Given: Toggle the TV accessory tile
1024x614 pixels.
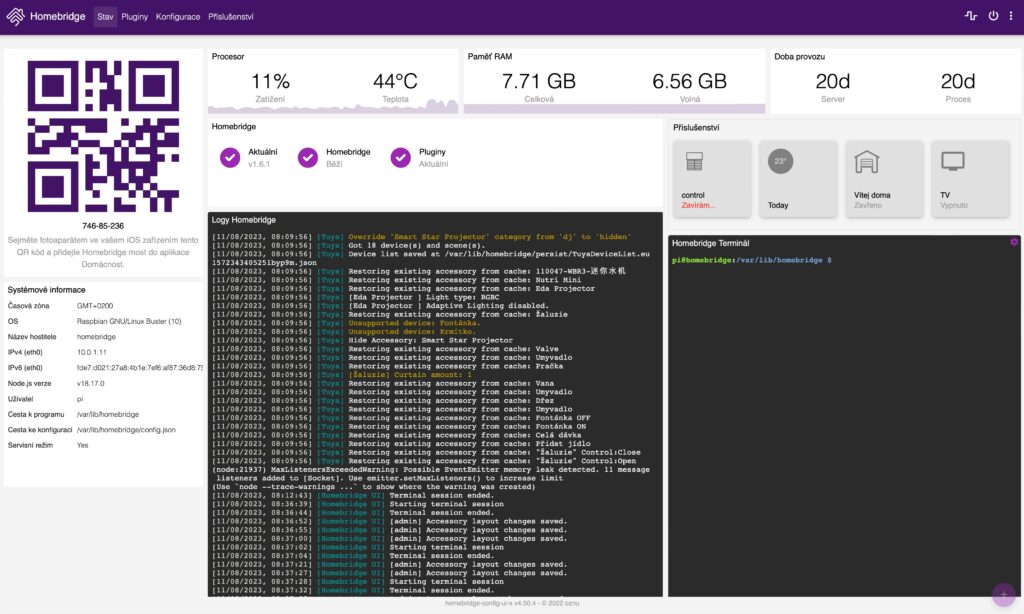Looking at the screenshot, I should pos(970,178).
